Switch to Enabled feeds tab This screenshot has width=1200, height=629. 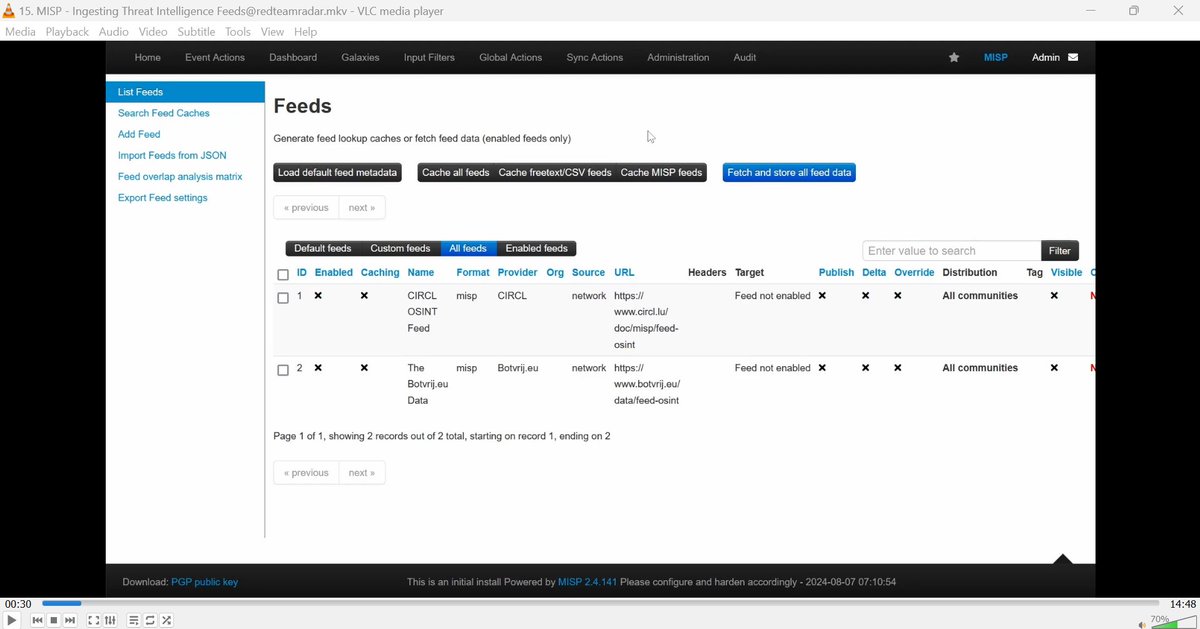point(537,249)
